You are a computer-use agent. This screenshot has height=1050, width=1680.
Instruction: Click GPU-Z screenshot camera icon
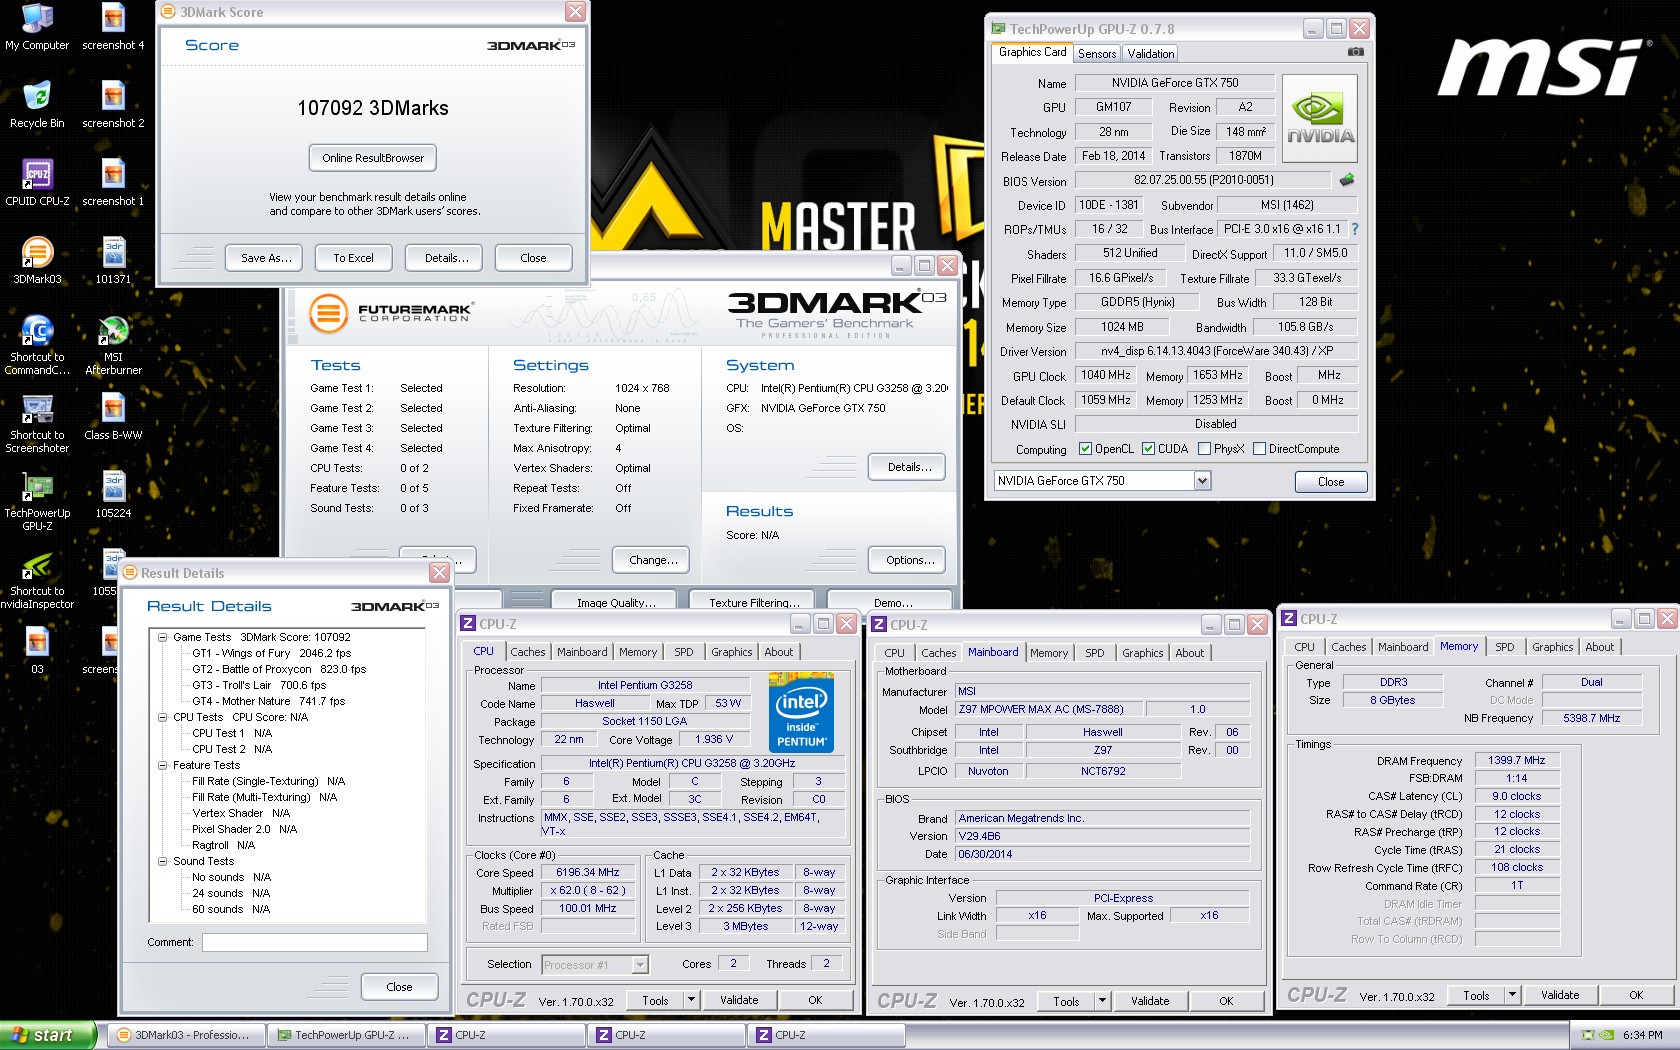(1355, 52)
